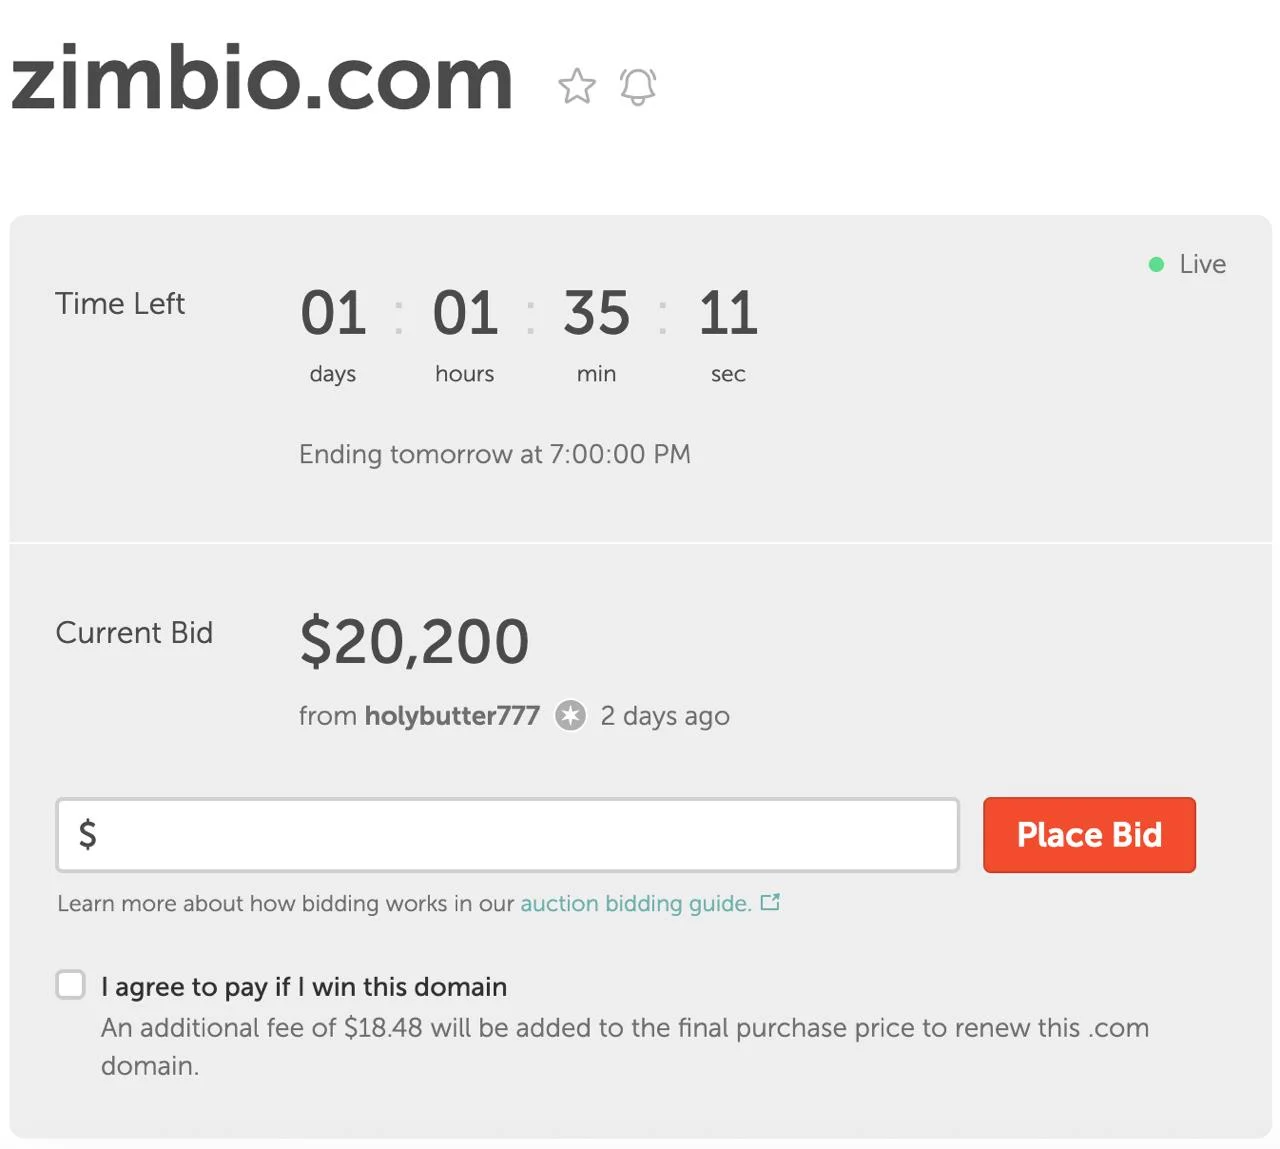The image size is (1280, 1149).
Task: Check the agree to pay checkbox
Action: tap(71, 985)
